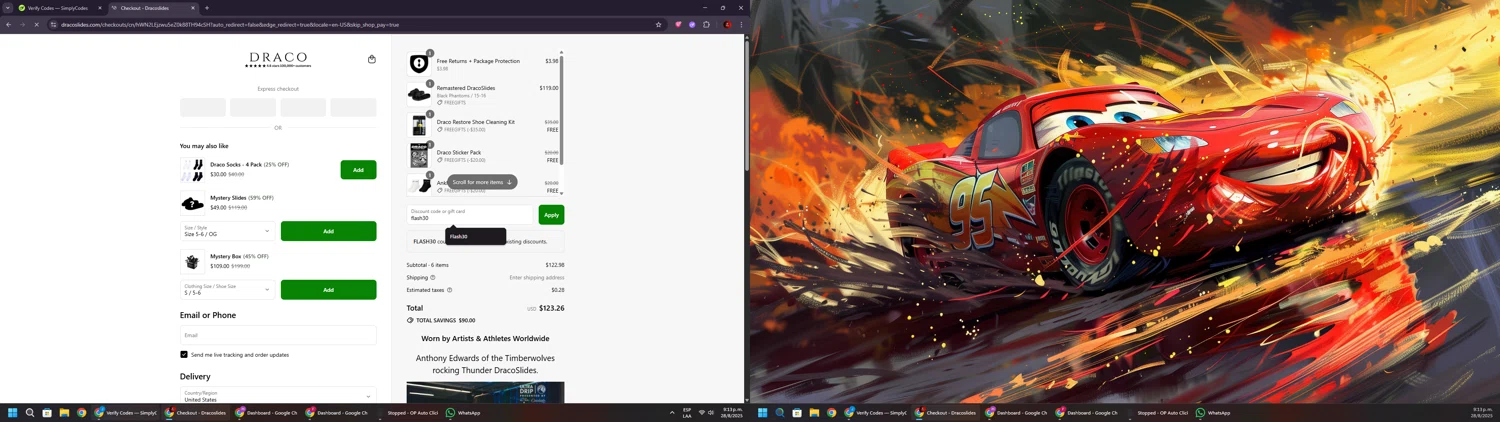Image resolution: width=1500 pixels, height=422 pixels.
Task: Open Search on the browser monitor taskbar
Action: [30, 412]
